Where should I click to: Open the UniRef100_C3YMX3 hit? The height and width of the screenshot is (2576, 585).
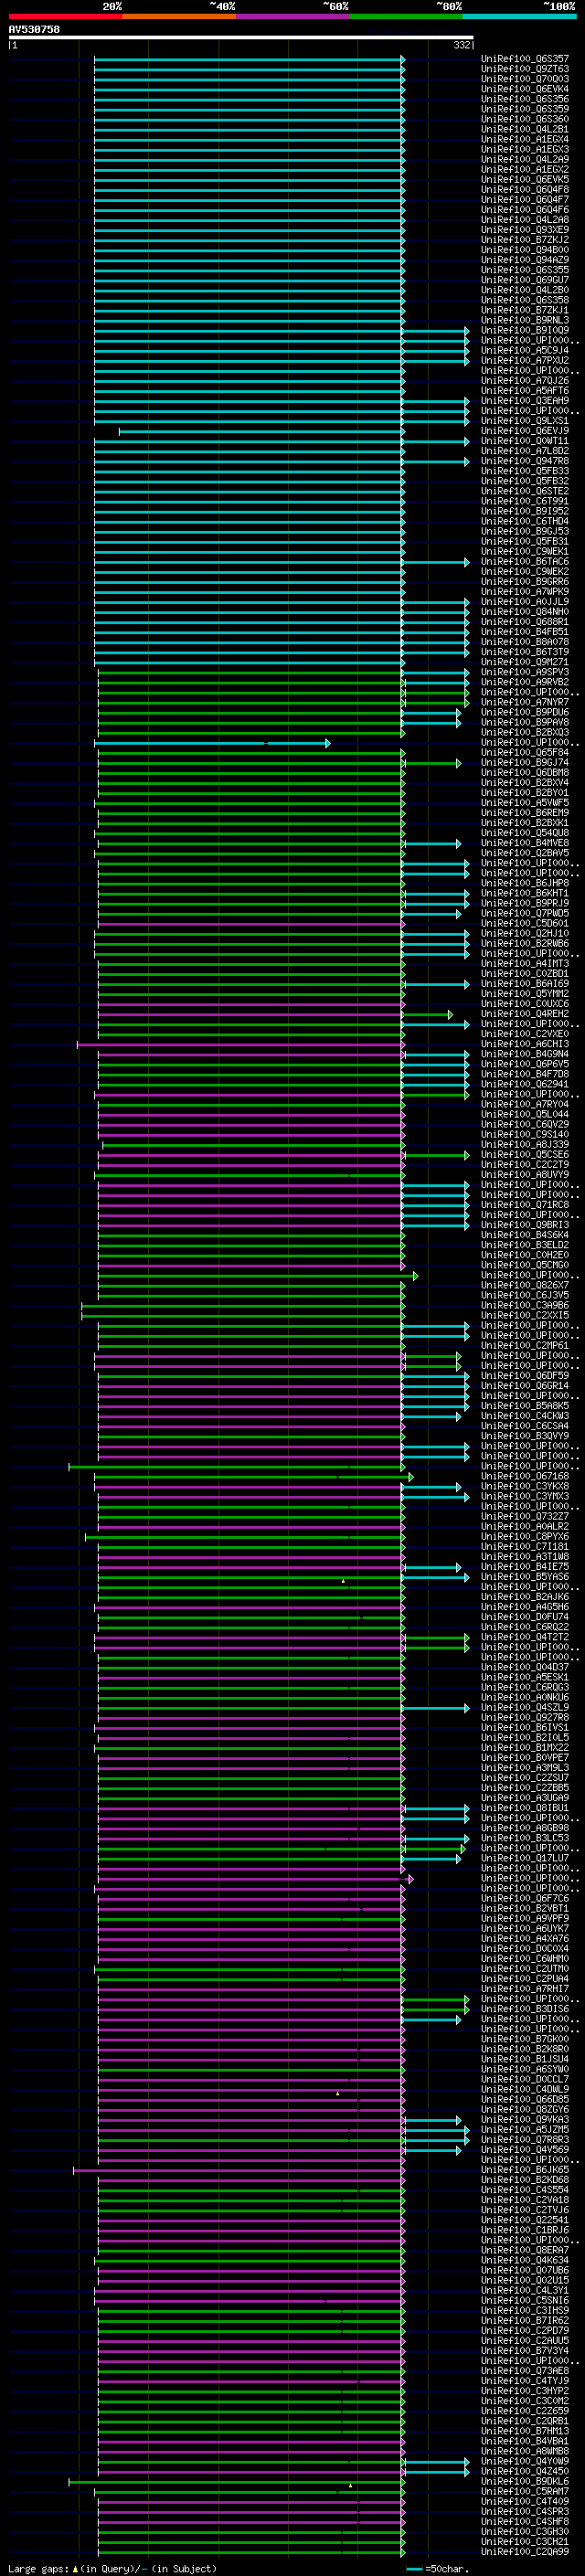(525, 1496)
